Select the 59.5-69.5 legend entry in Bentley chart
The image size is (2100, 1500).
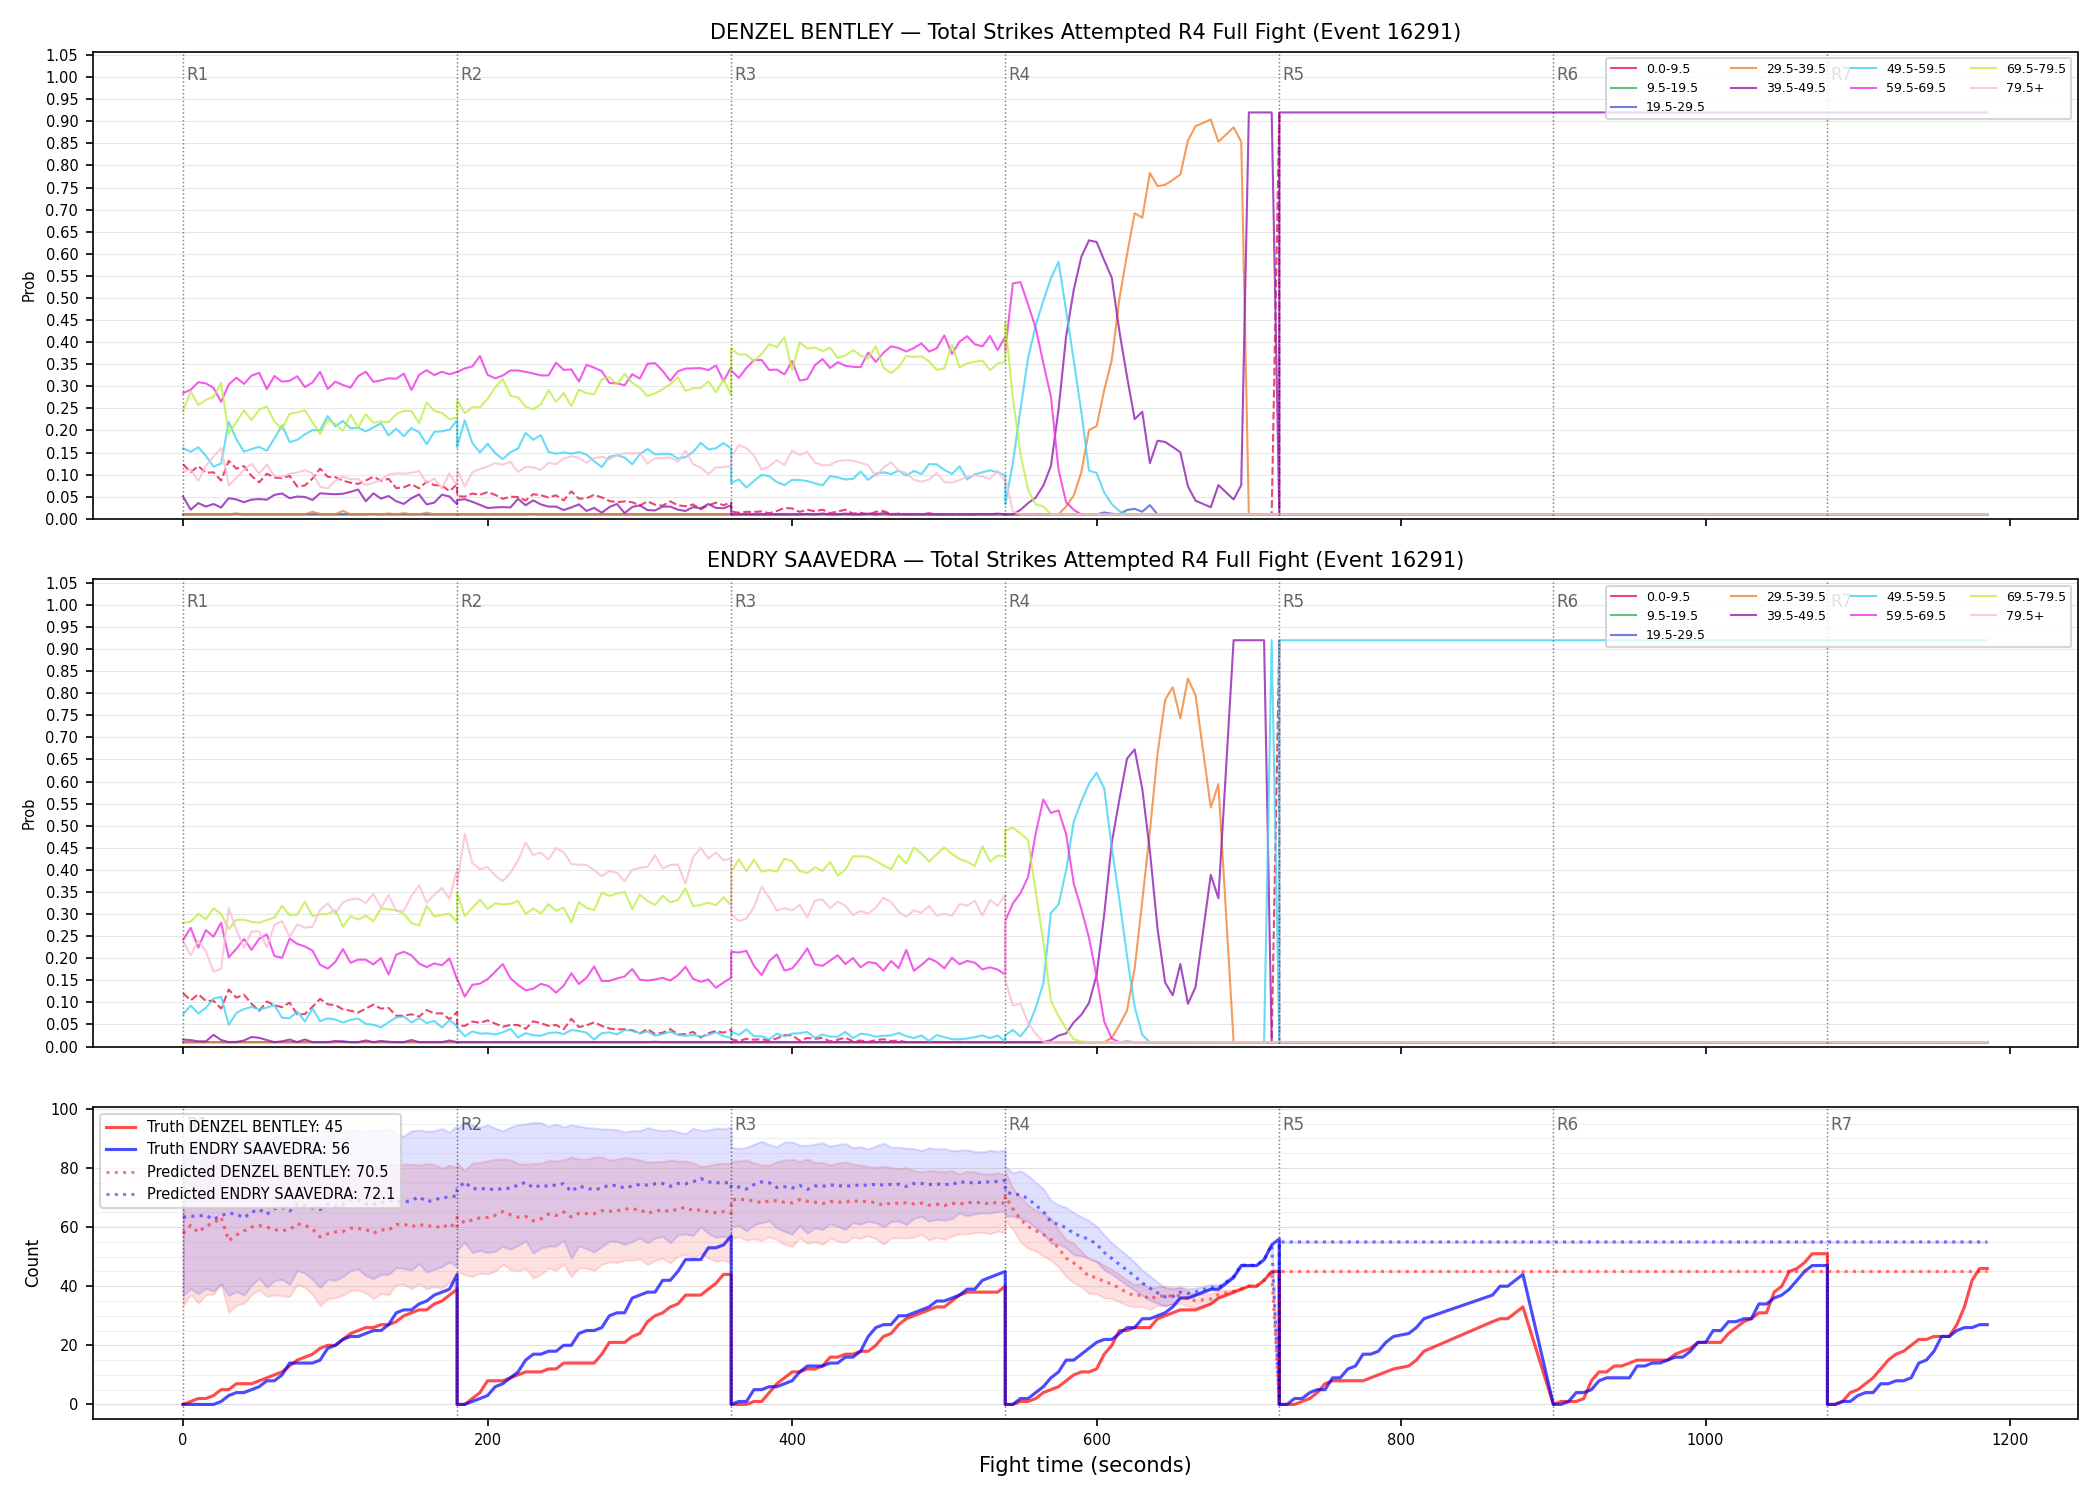tap(1898, 88)
